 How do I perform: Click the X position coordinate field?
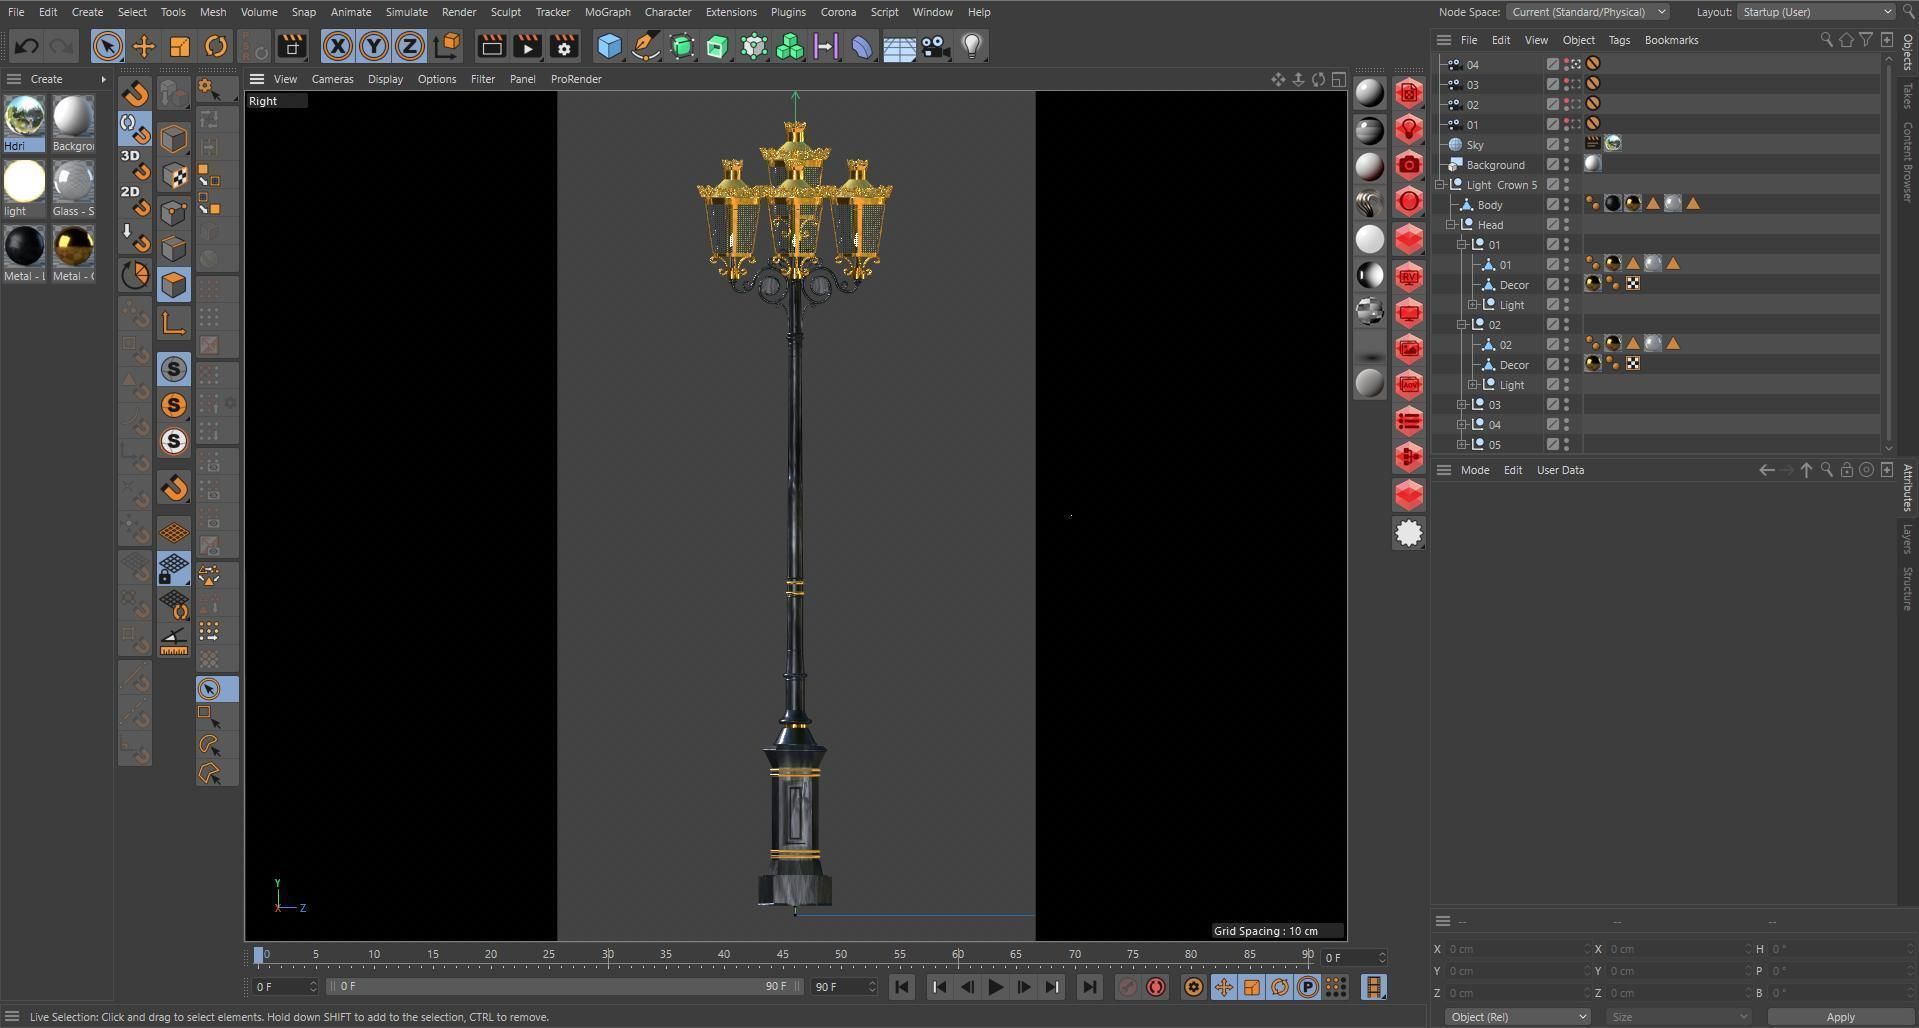pos(1517,949)
